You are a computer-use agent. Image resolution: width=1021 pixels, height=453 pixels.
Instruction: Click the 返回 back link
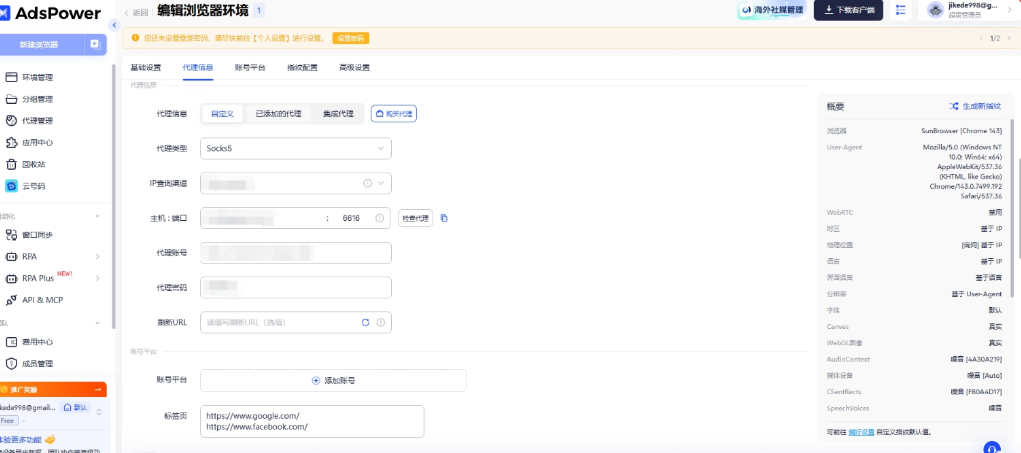(x=137, y=12)
